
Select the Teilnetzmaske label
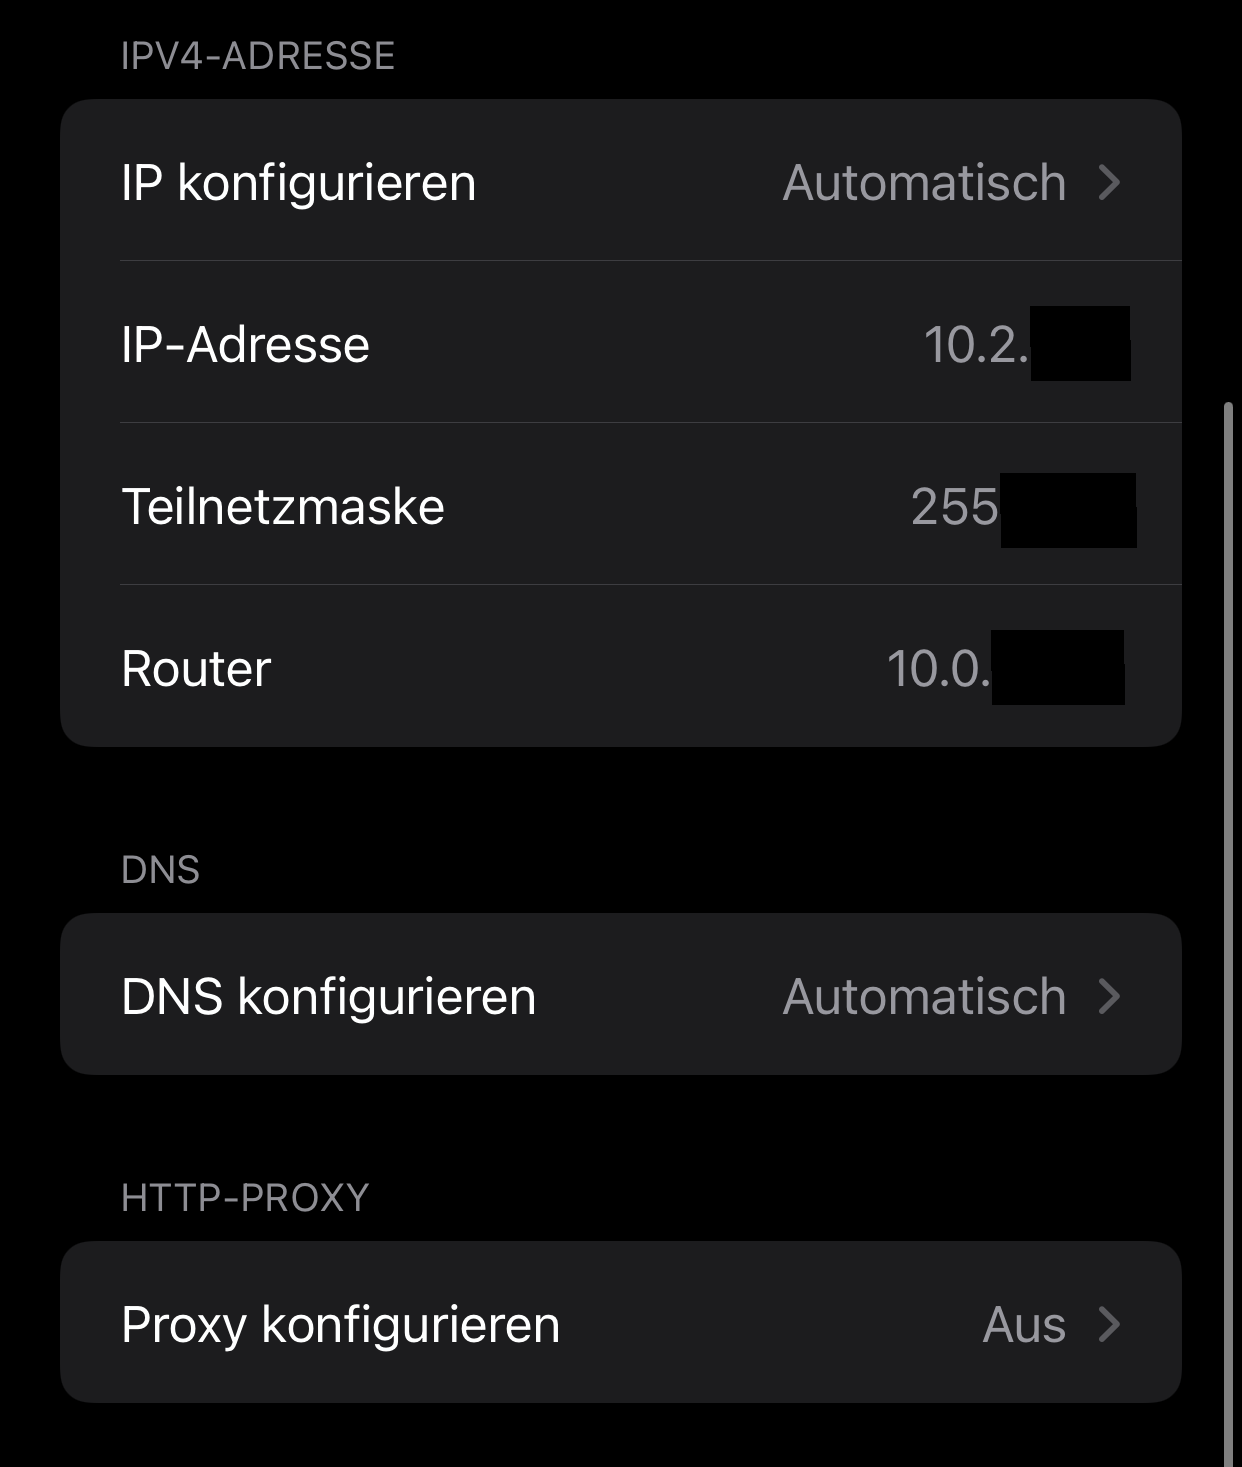click(282, 507)
